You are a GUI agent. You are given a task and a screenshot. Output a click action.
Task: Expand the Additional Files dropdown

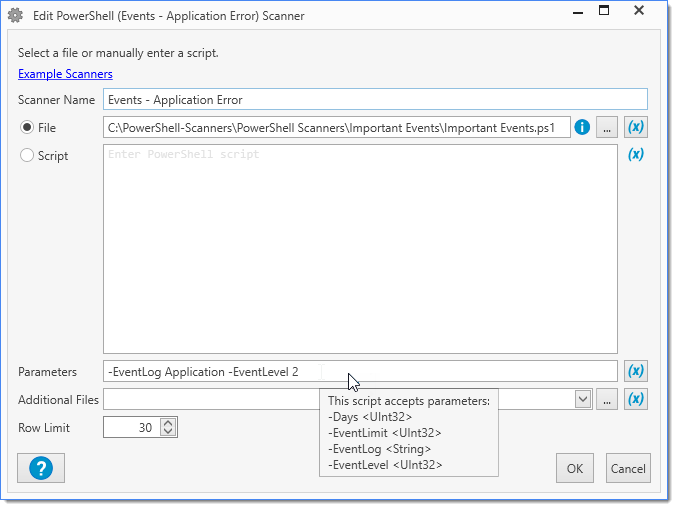(583, 399)
